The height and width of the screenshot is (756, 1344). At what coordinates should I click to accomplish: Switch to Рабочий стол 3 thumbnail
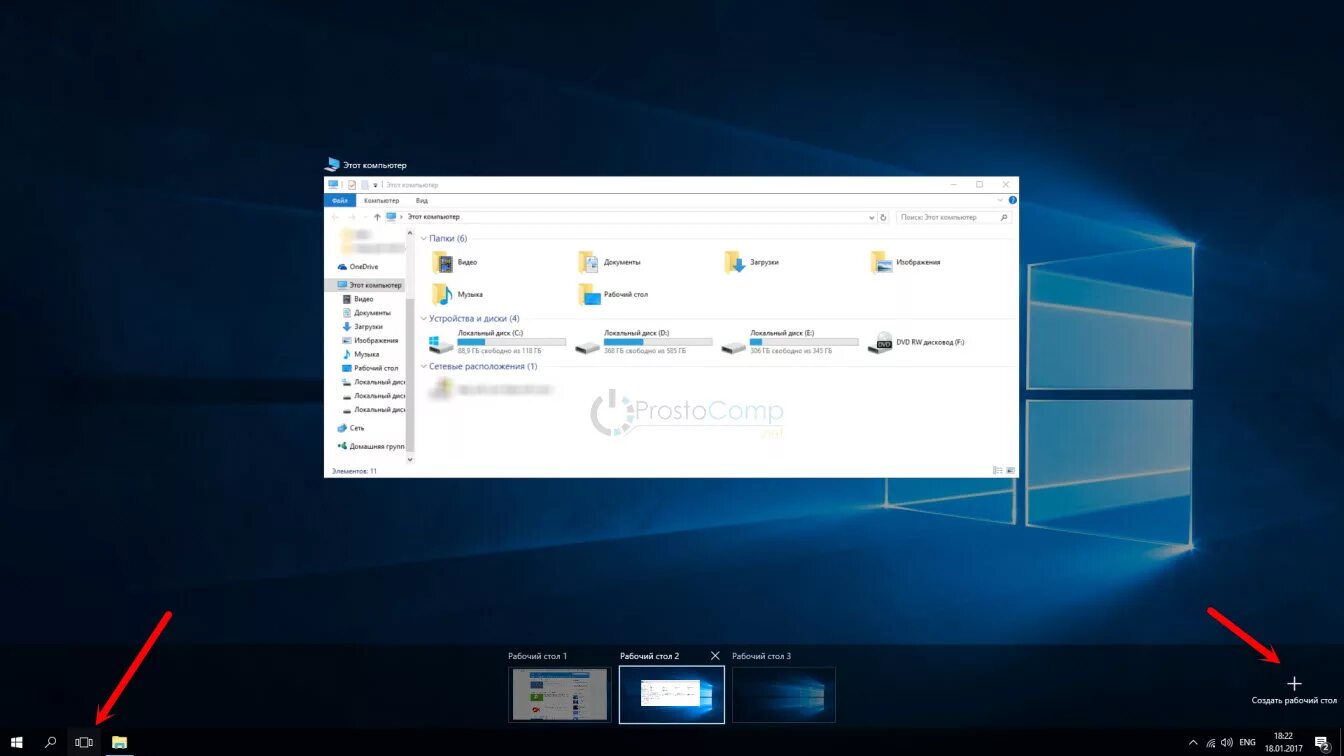pyautogui.click(x=784, y=694)
